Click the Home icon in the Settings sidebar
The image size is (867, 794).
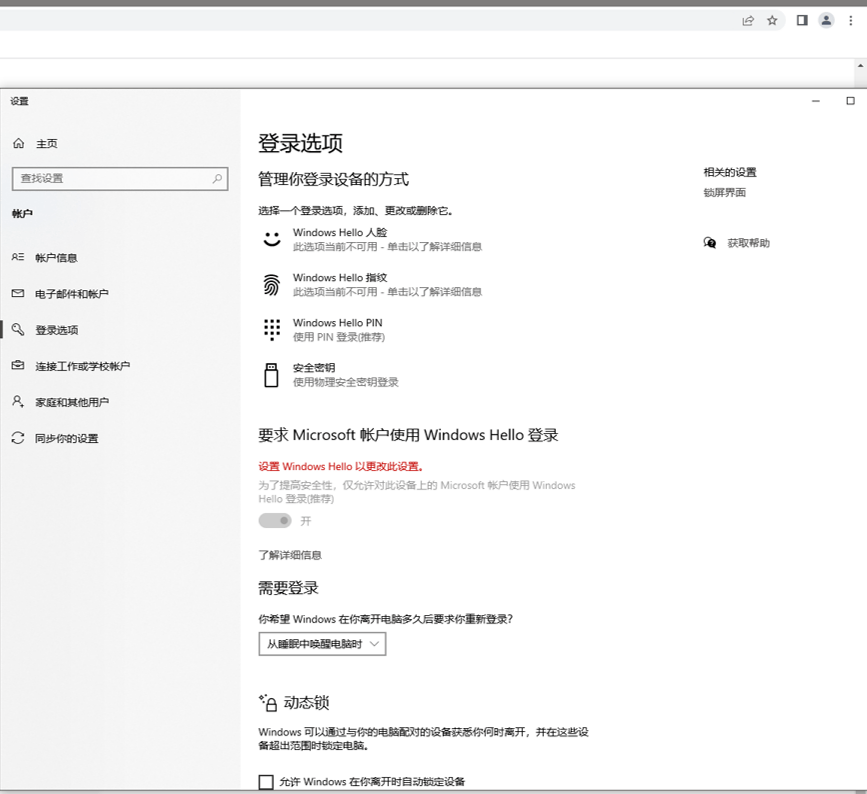tap(18, 143)
